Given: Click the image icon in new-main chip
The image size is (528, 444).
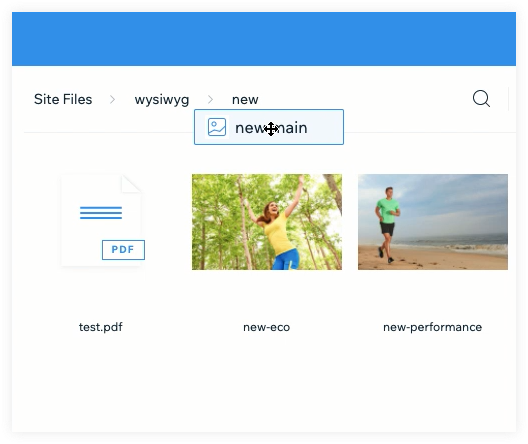Looking at the screenshot, I should coord(217,127).
